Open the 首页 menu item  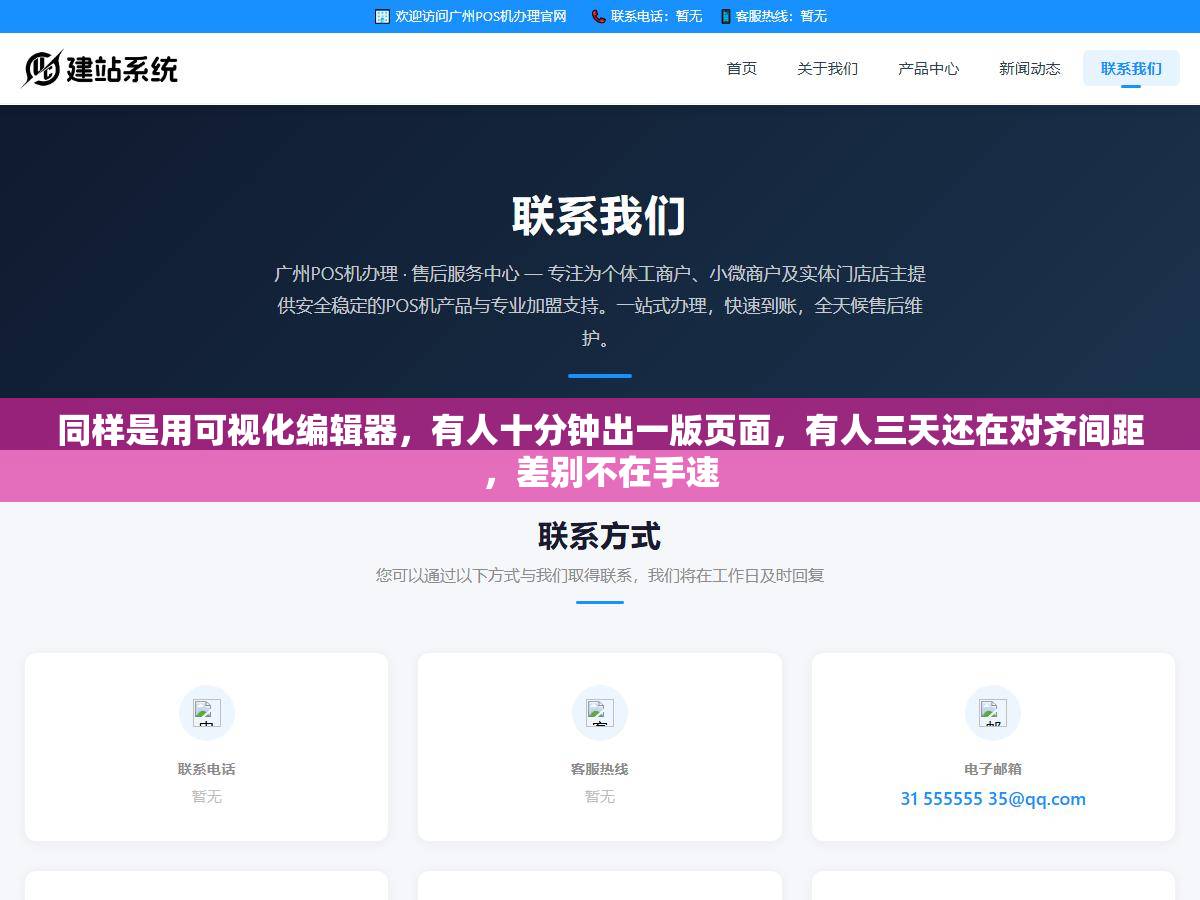pyautogui.click(x=742, y=69)
